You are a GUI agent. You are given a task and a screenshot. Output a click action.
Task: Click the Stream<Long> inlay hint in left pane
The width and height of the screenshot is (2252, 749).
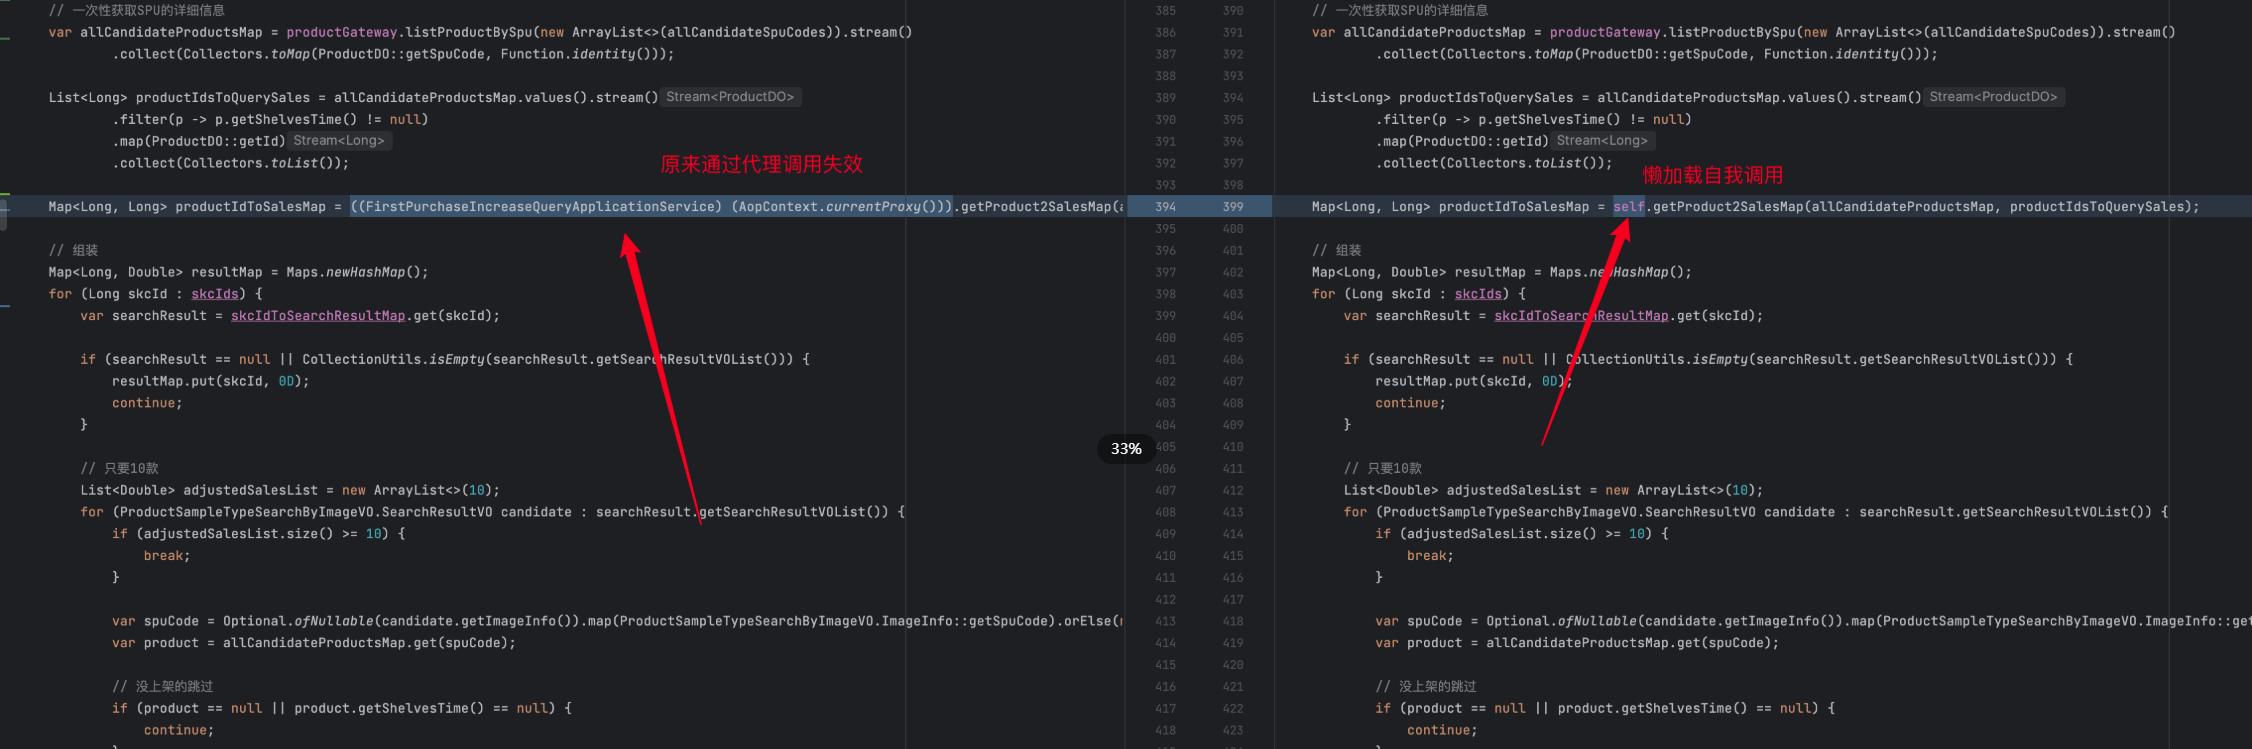(x=339, y=141)
